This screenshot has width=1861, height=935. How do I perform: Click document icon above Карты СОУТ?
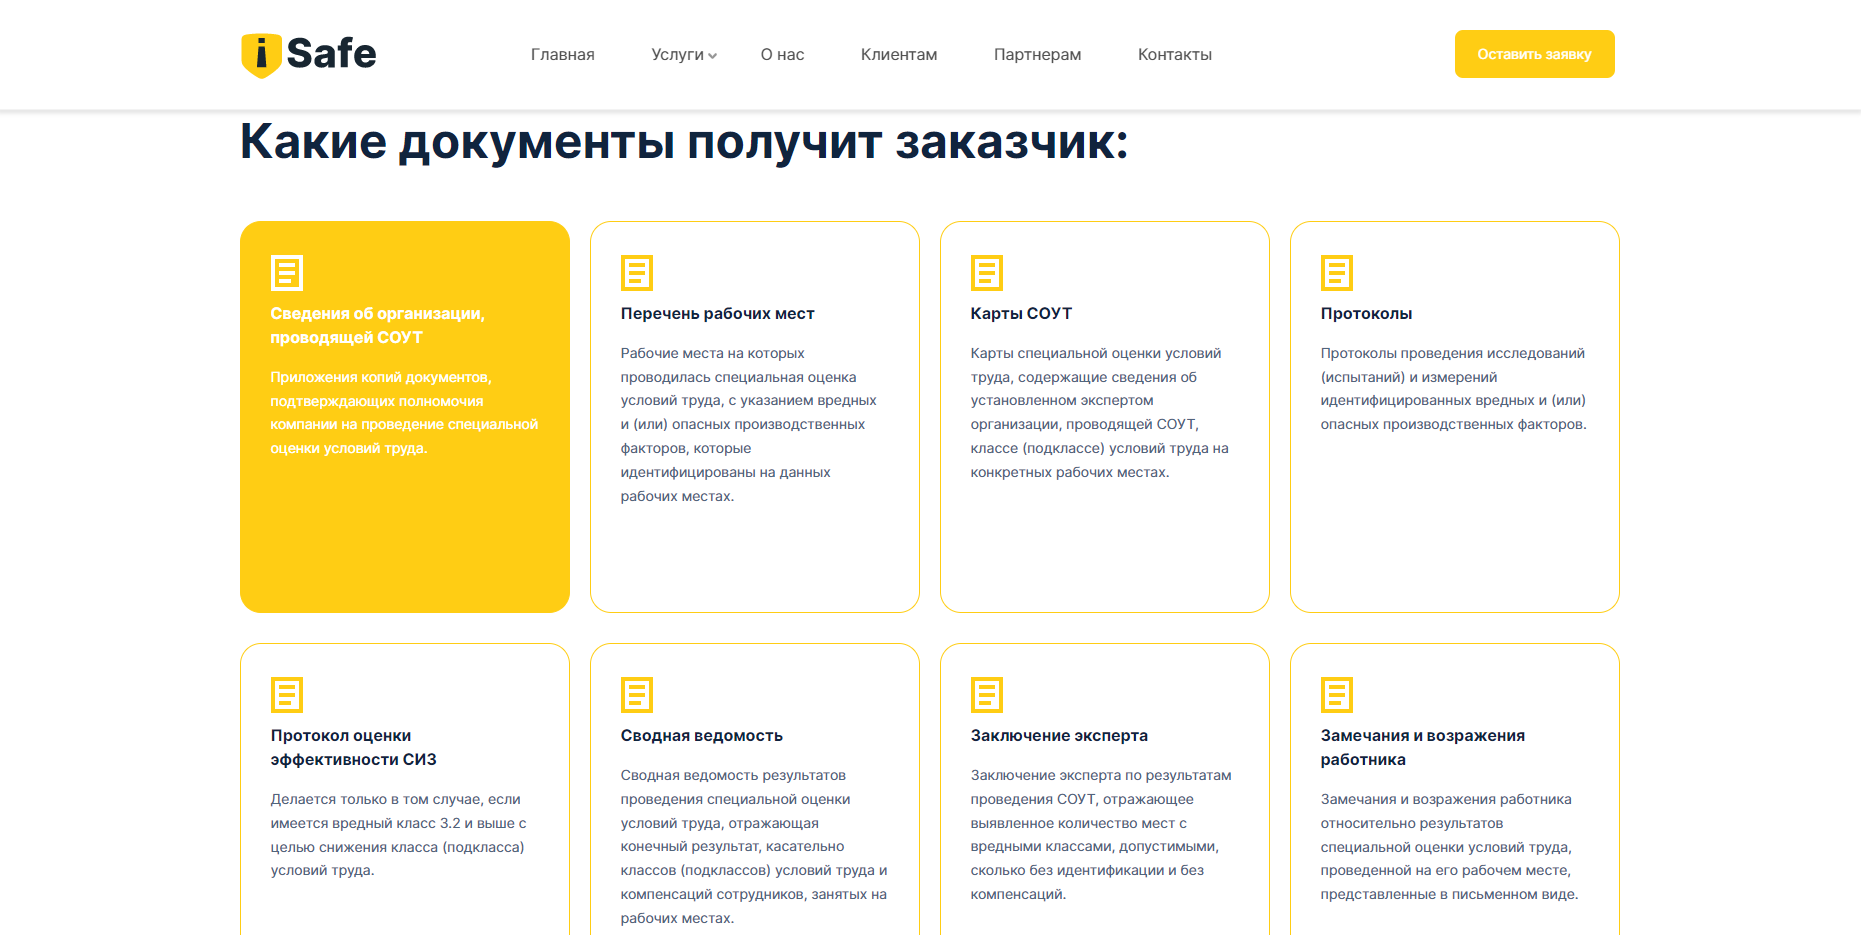point(987,273)
